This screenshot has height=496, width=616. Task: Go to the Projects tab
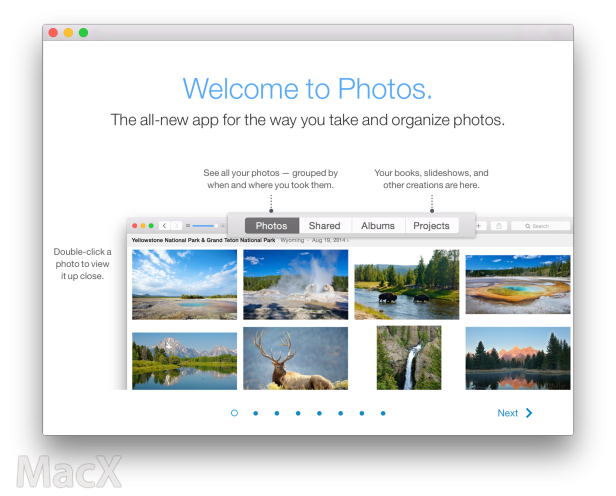432,226
